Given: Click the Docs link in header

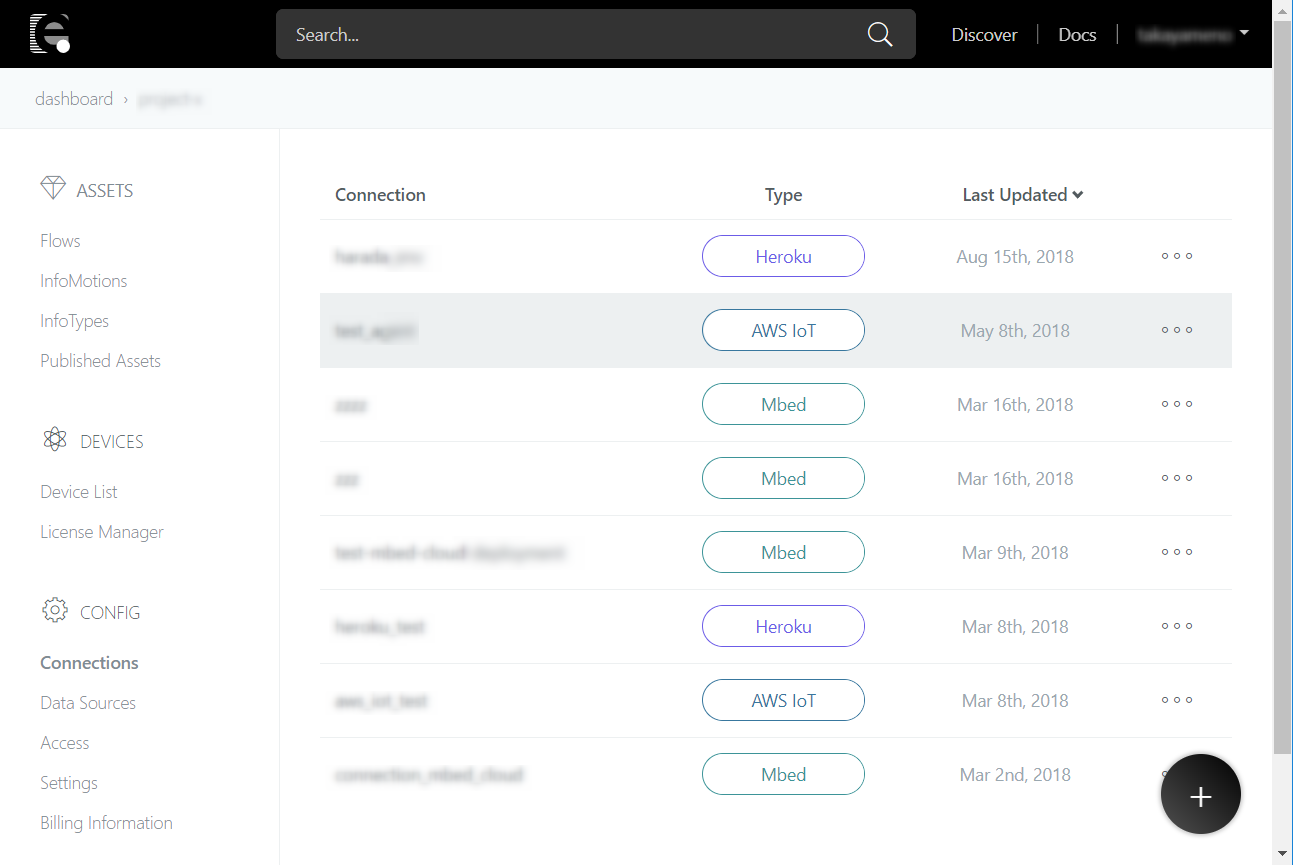Looking at the screenshot, I should (x=1077, y=35).
